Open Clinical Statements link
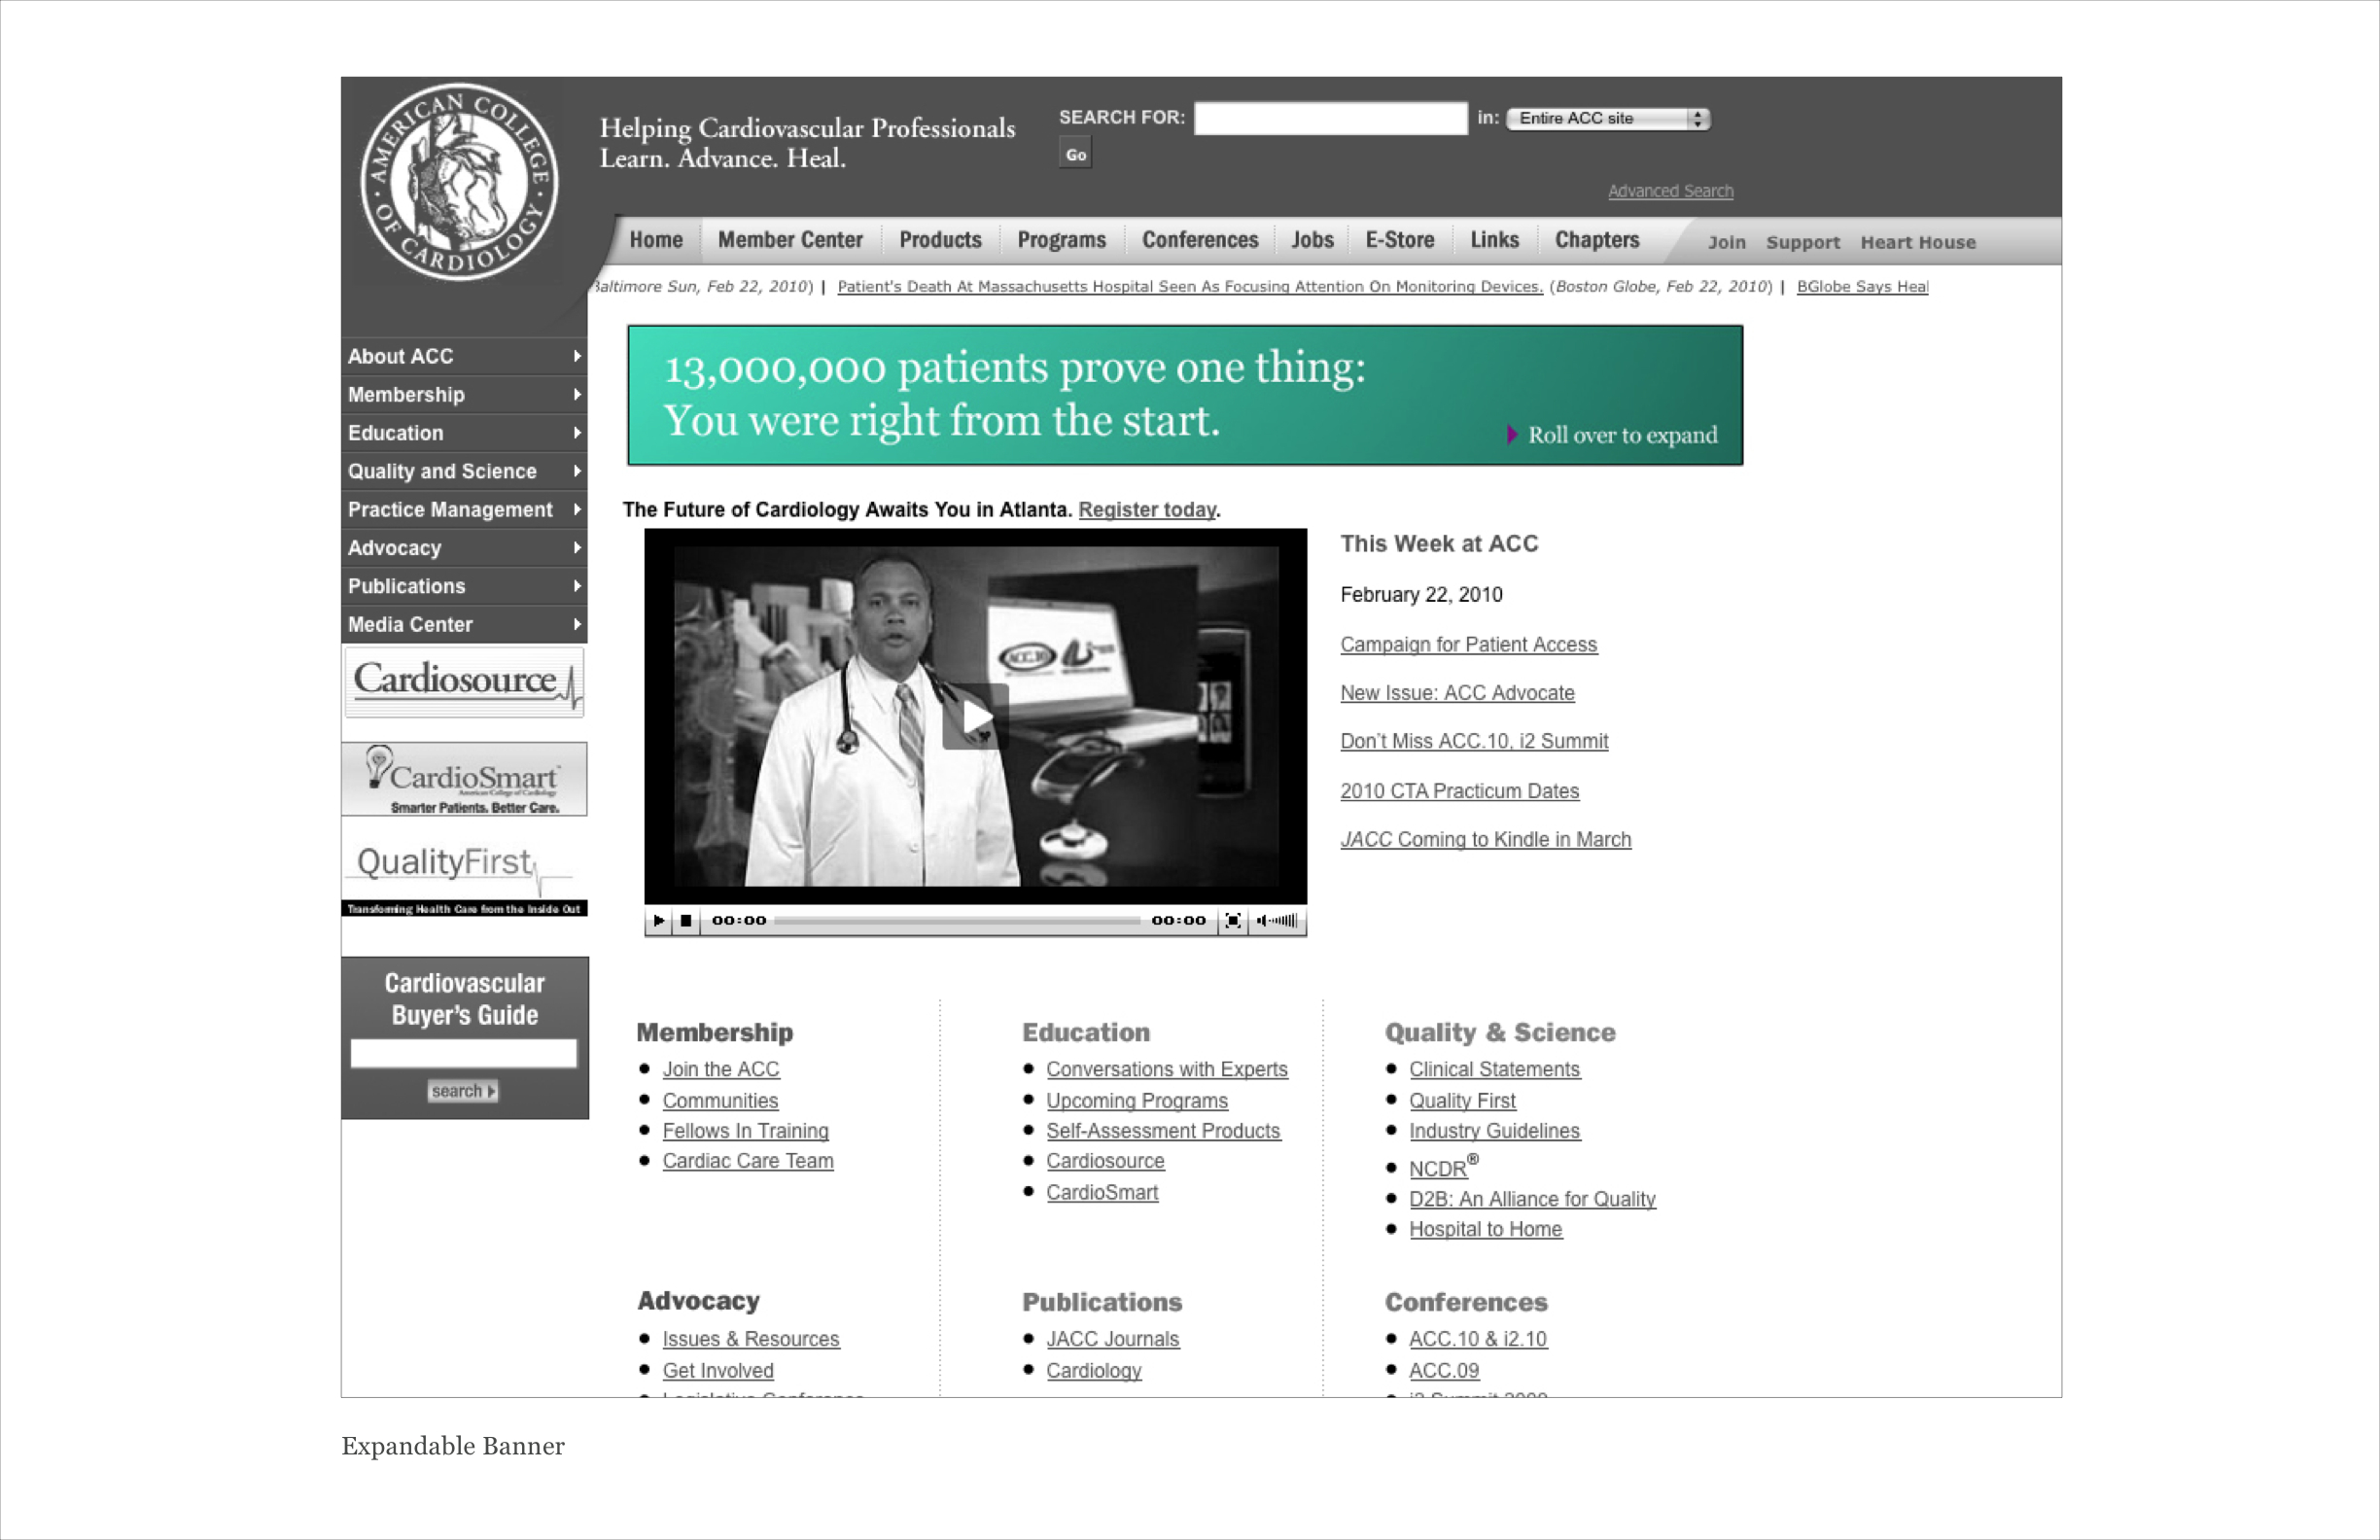 point(1495,1069)
